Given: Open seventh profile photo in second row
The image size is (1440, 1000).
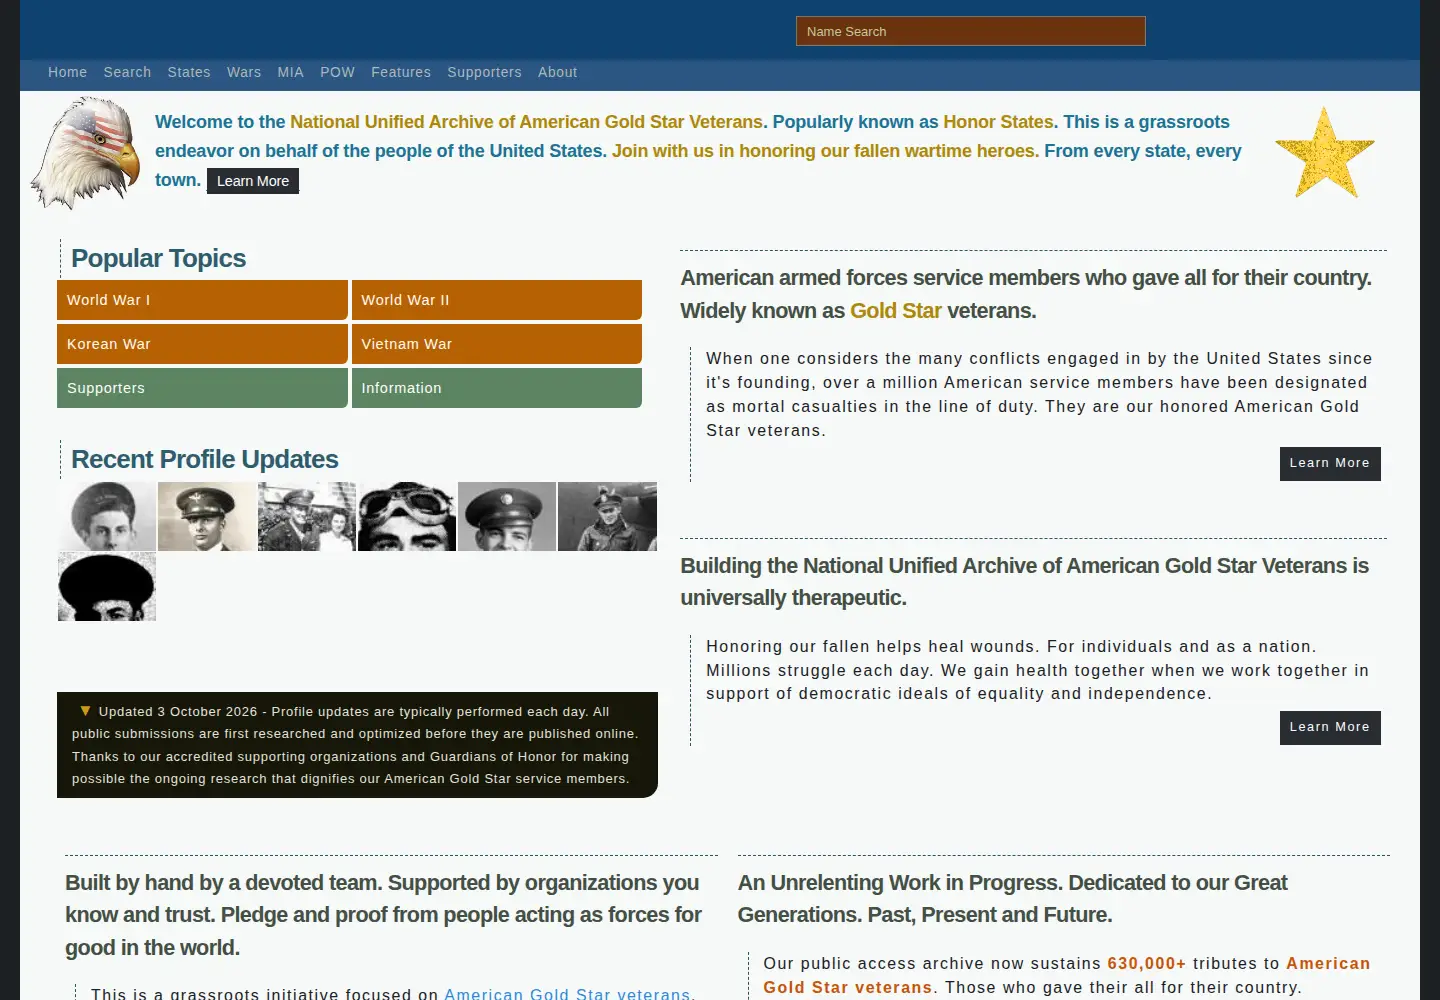Looking at the screenshot, I should 107,587.
